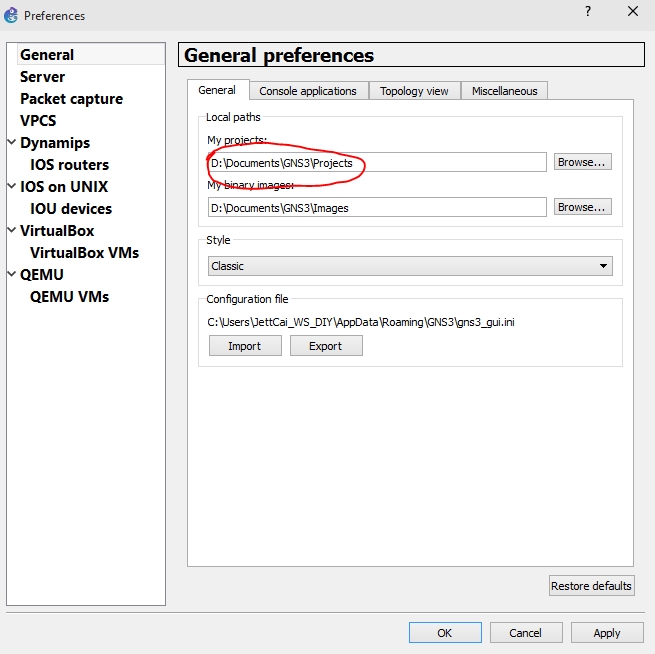655x654 pixels.
Task: Select Server in the preferences tree
Action: click(43, 77)
